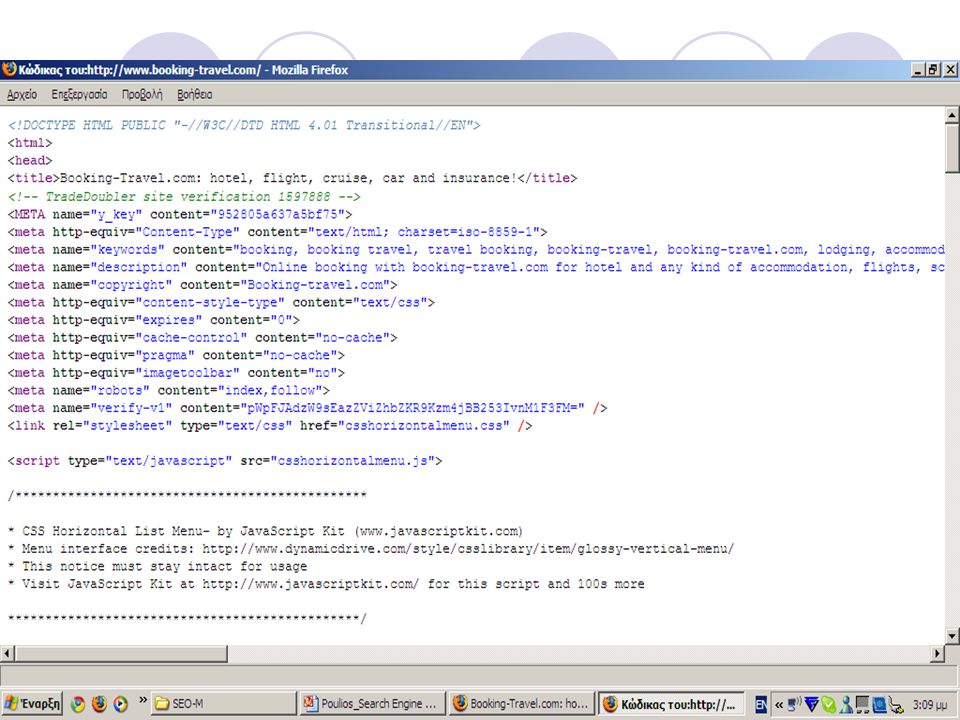Click horizontal scrollbar right arrow
Screen dimensions: 960x720
pyautogui.click(x=937, y=653)
